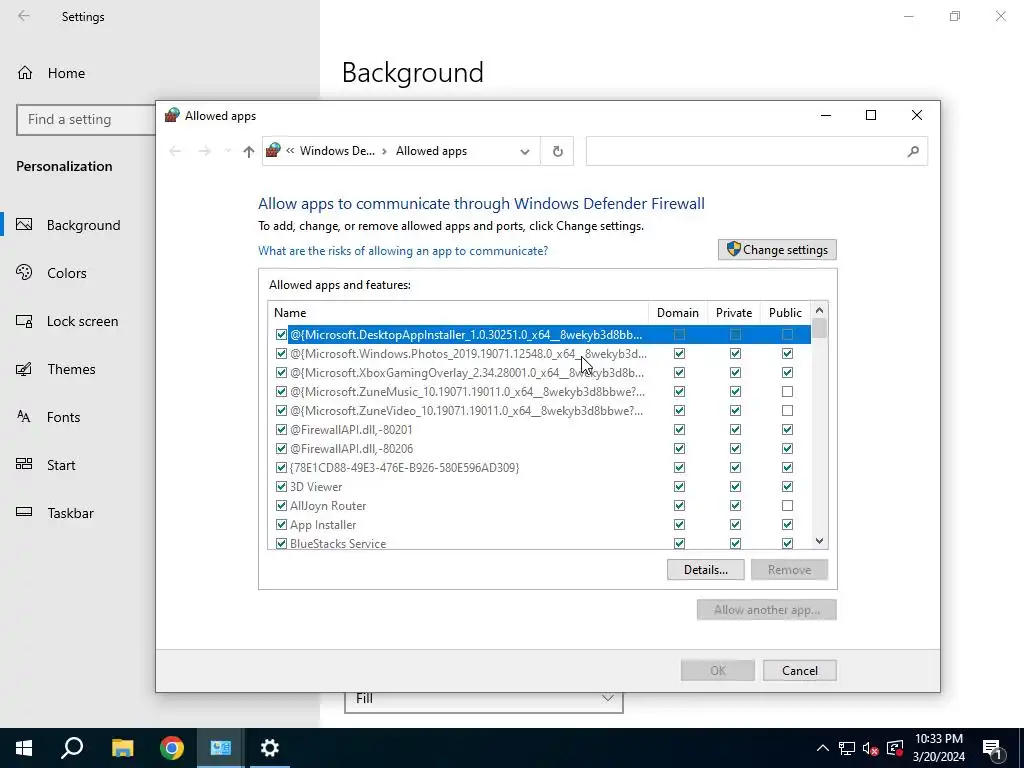Viewport: 1024px width, 768px height.
Task: Open Details for the selected app
Action: 706,569
